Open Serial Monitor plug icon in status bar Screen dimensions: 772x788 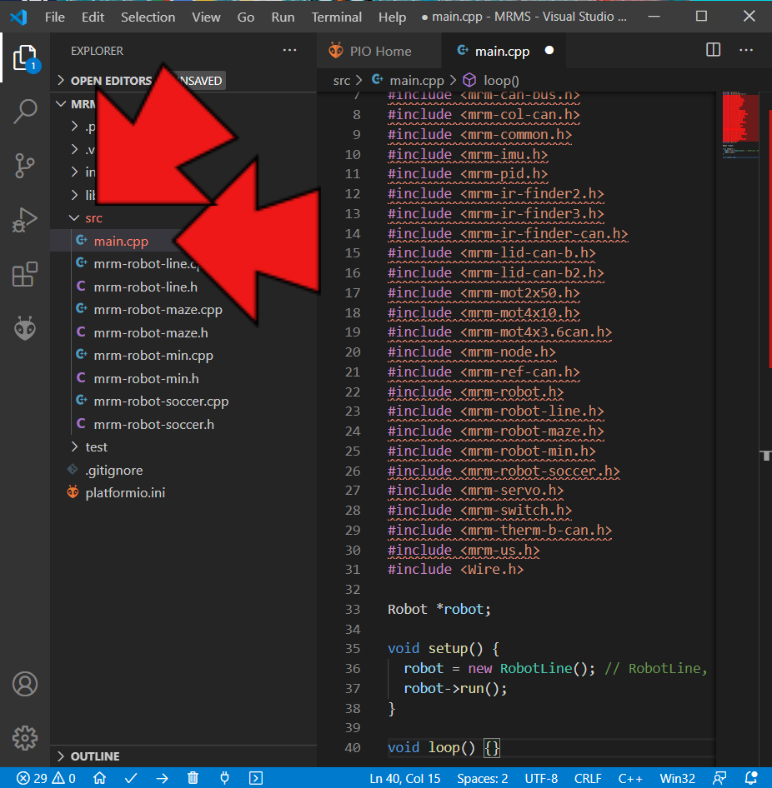tap(224, 778)
